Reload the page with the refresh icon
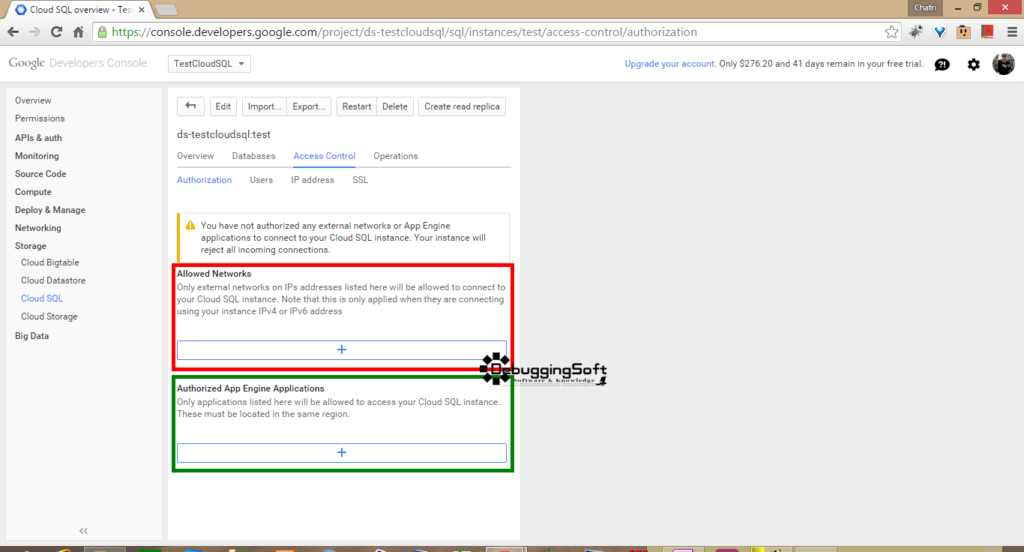The image size is (1024, 552). (57, 32)
